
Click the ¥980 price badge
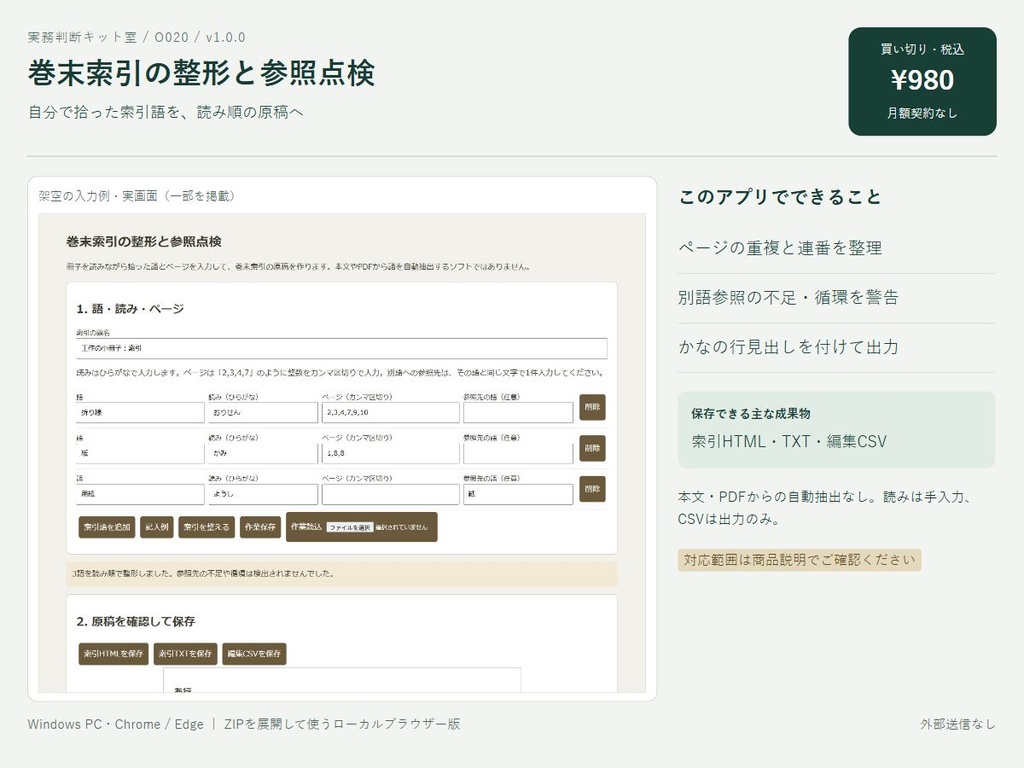(x=922, y=81)
